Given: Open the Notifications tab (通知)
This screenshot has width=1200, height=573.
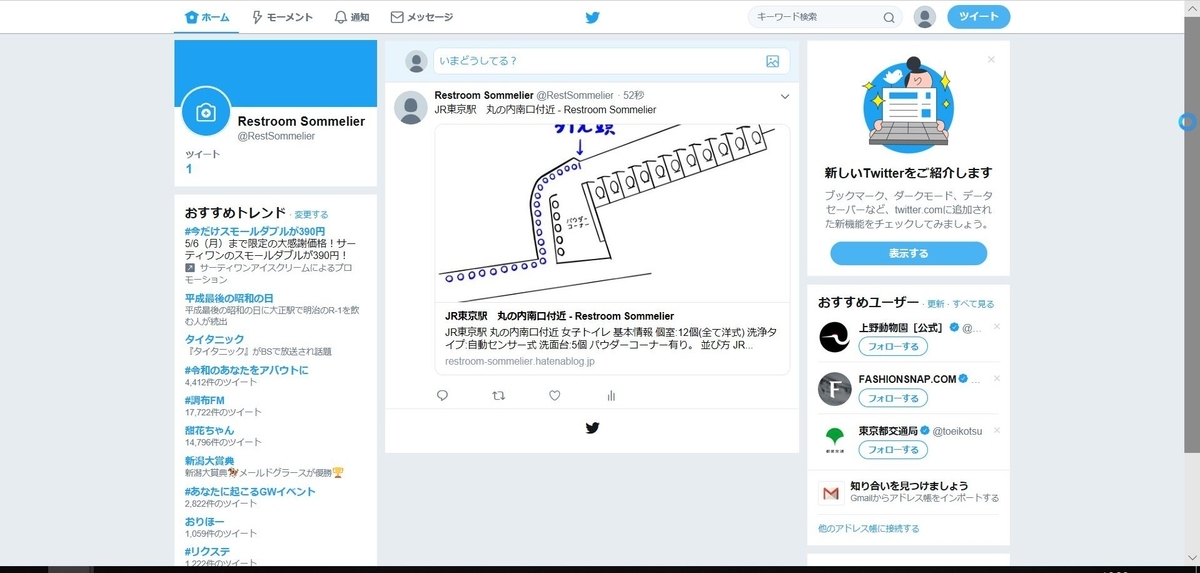Looking at the screenshot, I should 352,17.
